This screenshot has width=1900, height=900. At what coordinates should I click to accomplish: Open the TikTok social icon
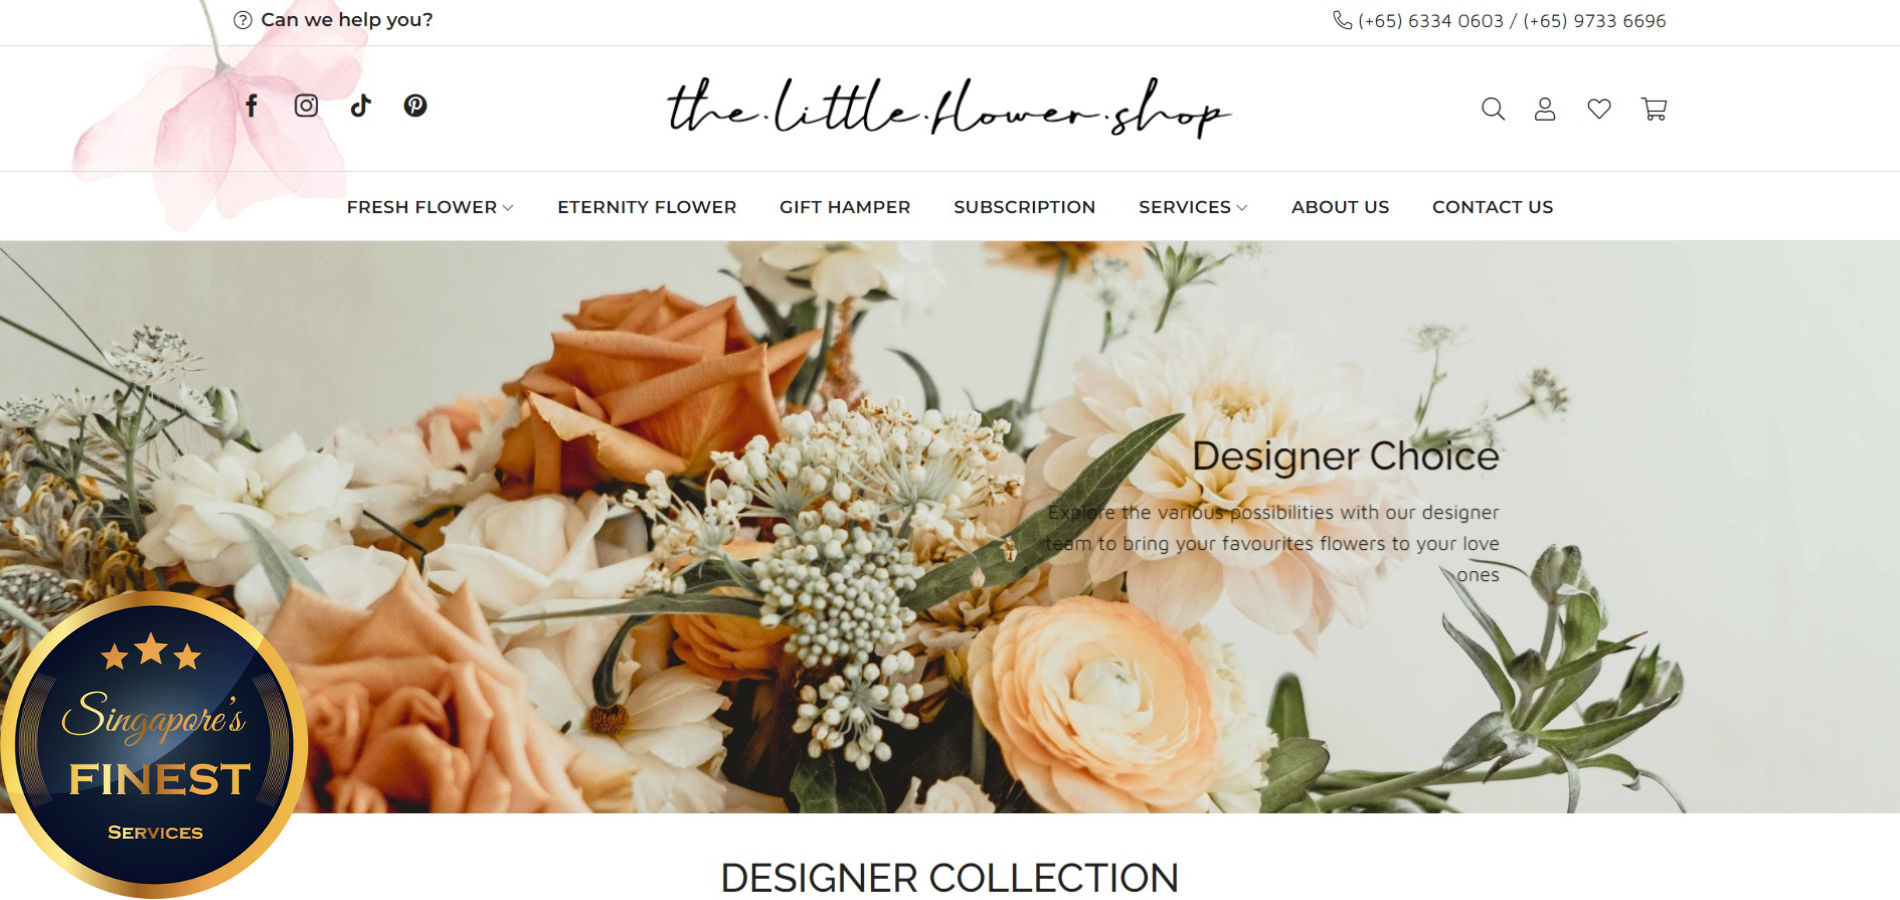[361, 106]
